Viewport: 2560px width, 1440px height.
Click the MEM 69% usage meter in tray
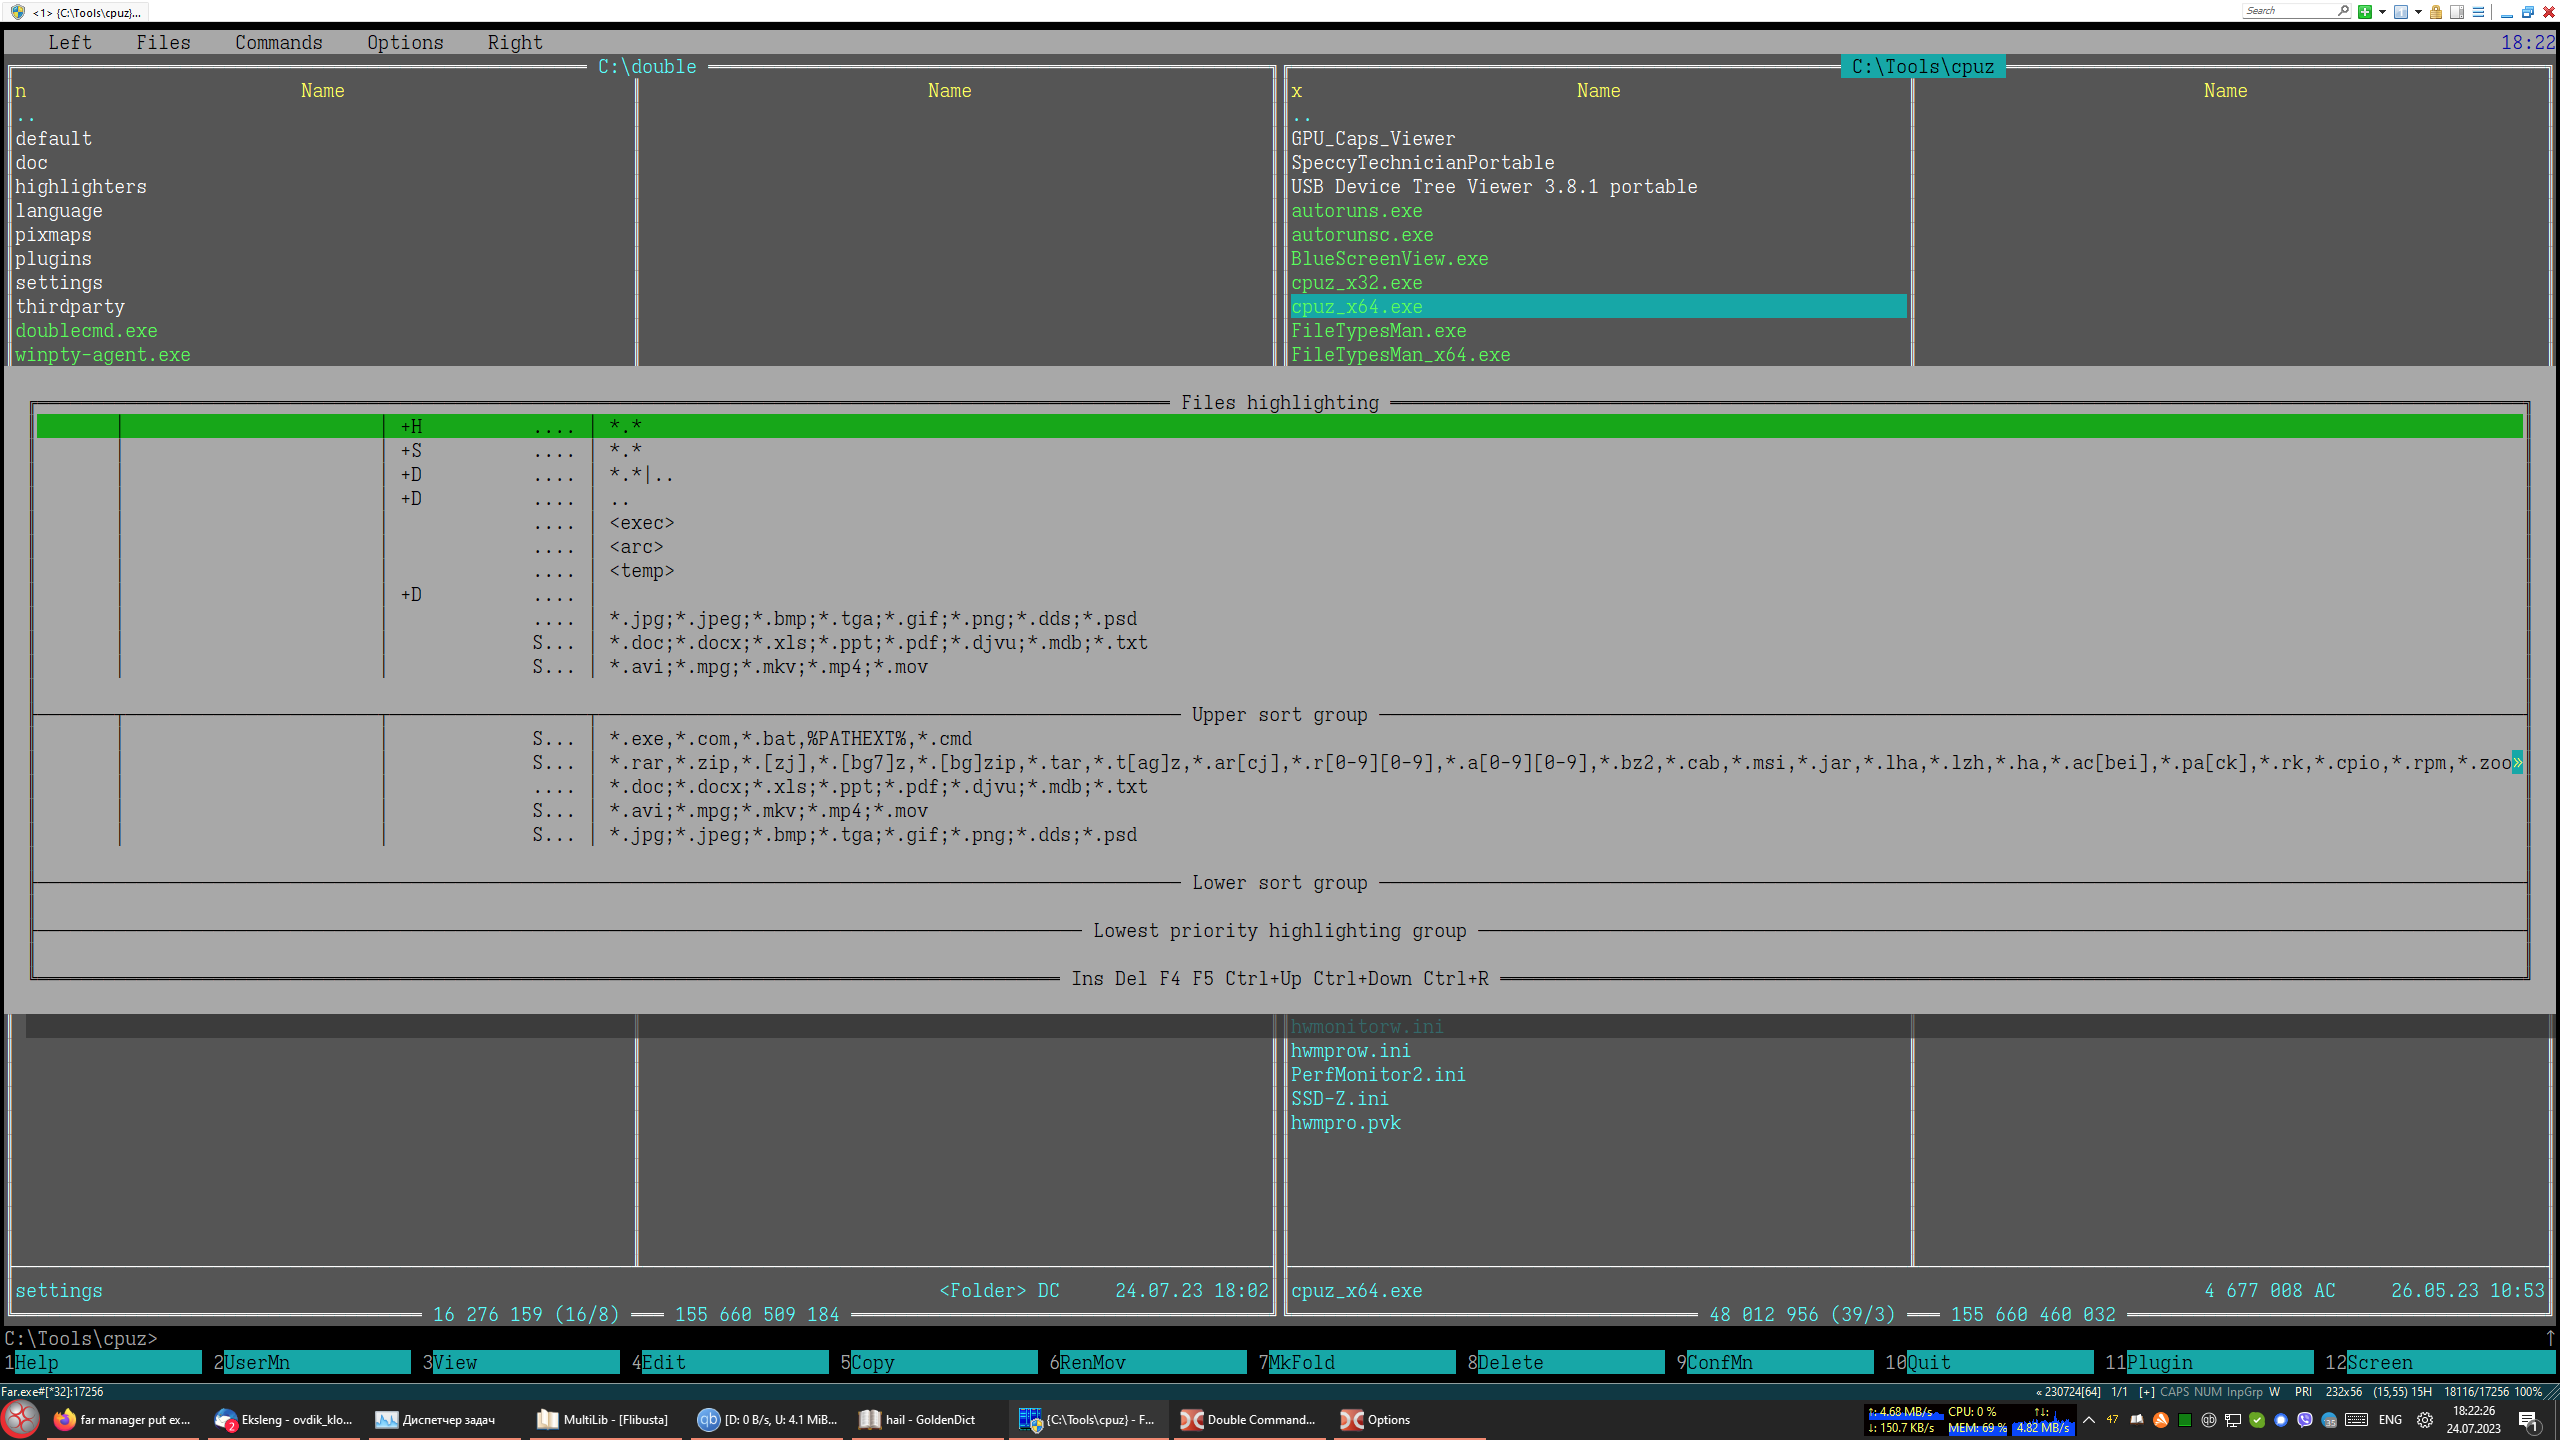1975,1427
